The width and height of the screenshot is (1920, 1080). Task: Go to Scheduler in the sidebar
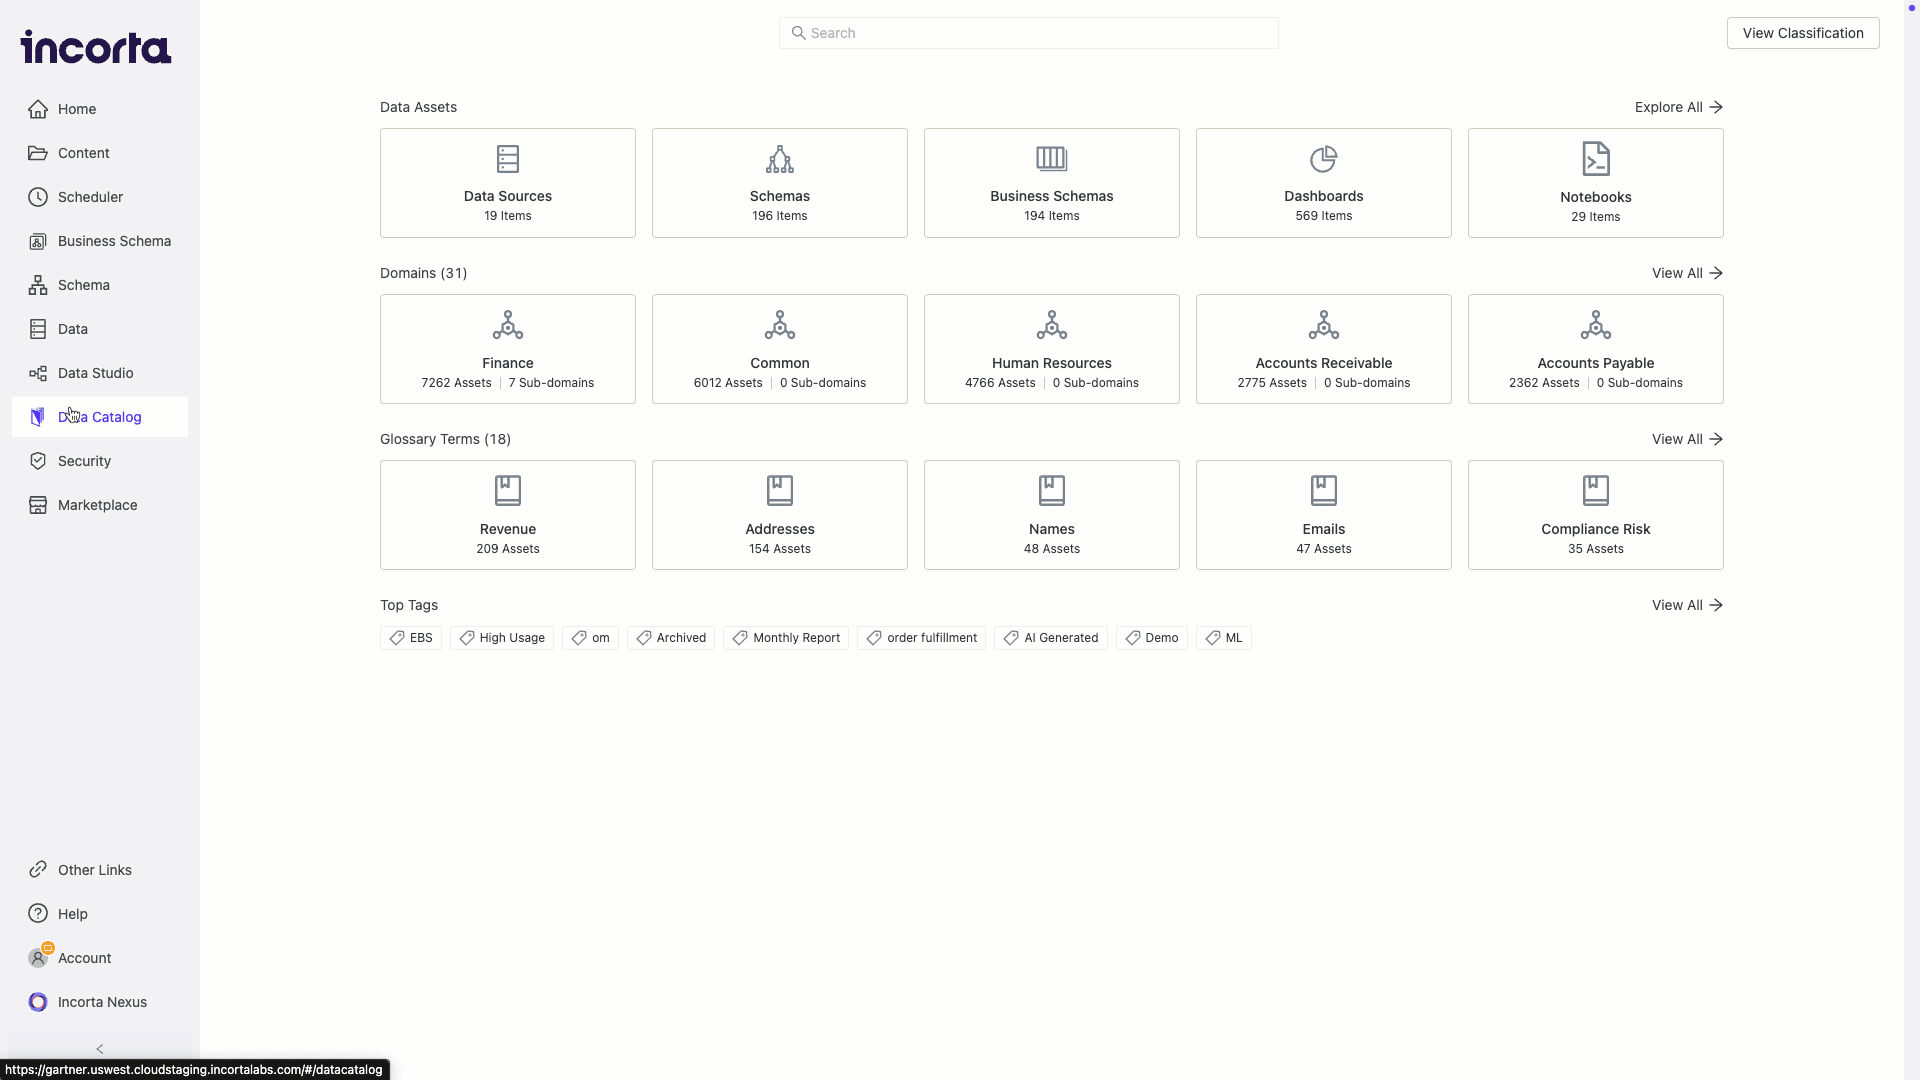[90, 197]
